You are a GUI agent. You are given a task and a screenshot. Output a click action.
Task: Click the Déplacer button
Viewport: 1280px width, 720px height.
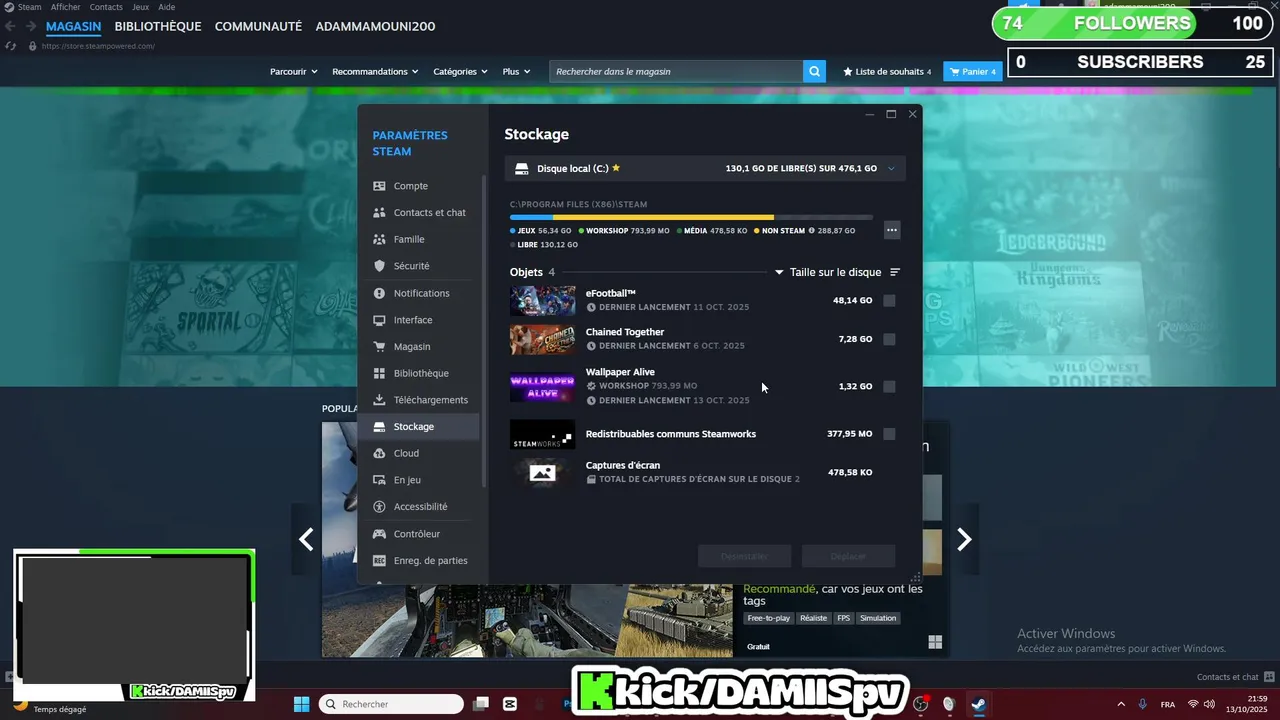[x=848, y=556]
